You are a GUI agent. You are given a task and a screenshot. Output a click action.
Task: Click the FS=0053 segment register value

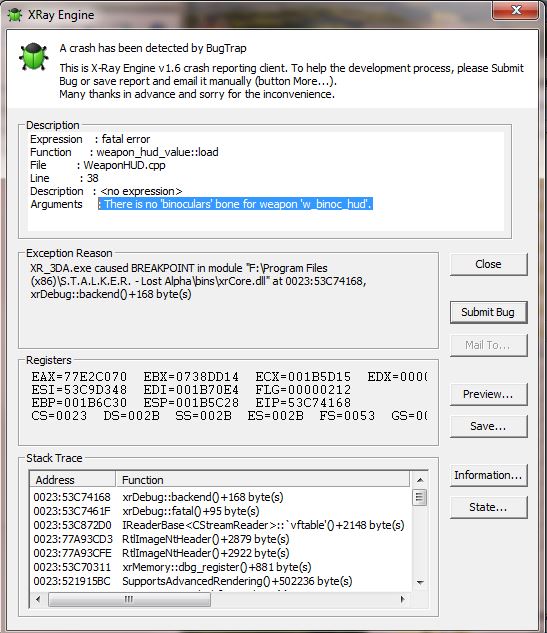point(347,416)
